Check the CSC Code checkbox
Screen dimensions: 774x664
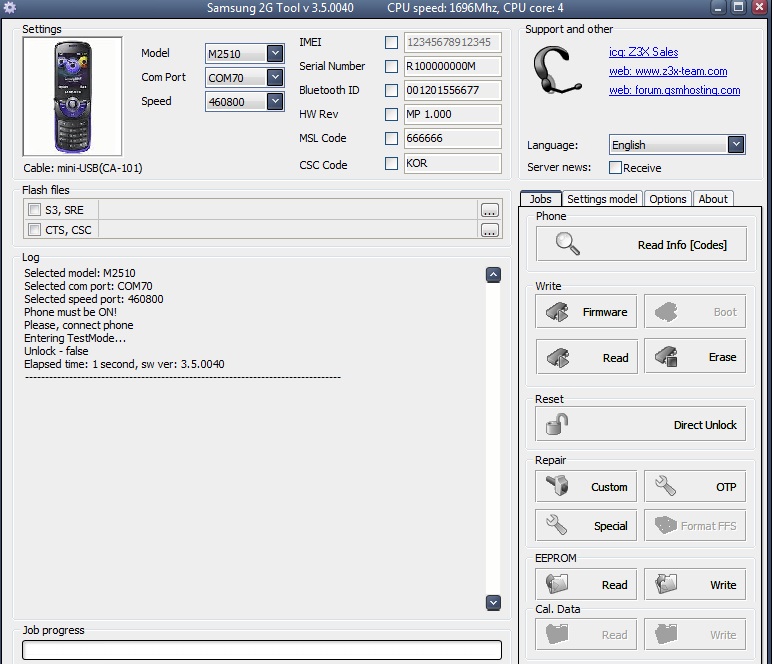pos(391,163)
